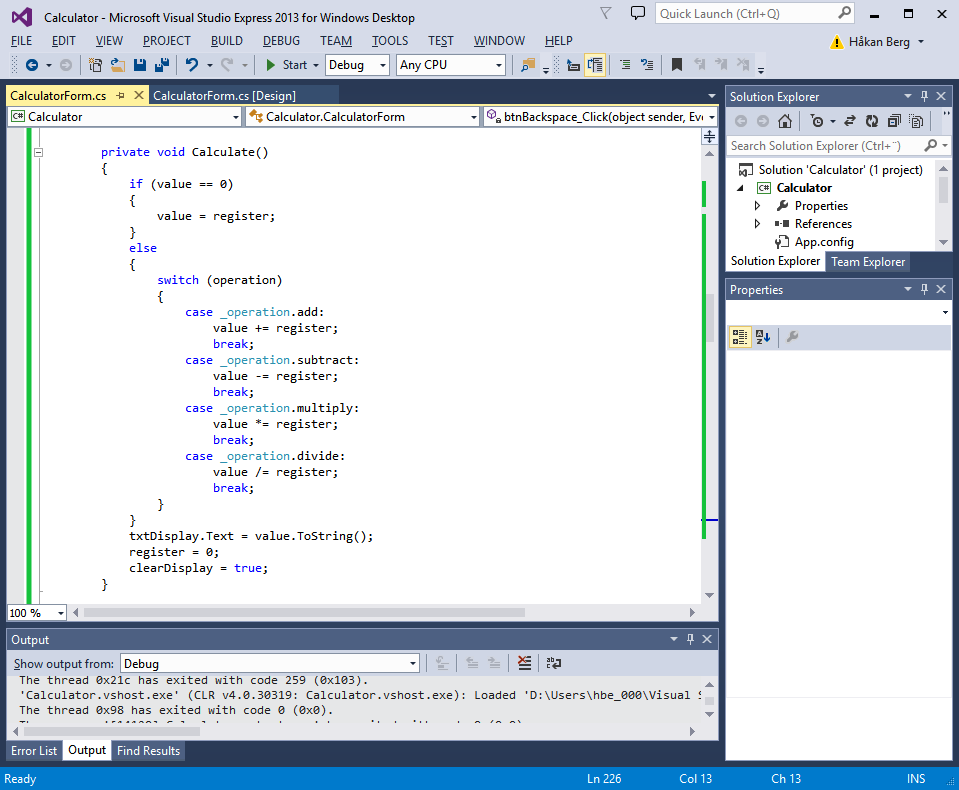Click the Show All Files icon in Solution Explorer
This screenshot has width=959, height=790.
916,121
